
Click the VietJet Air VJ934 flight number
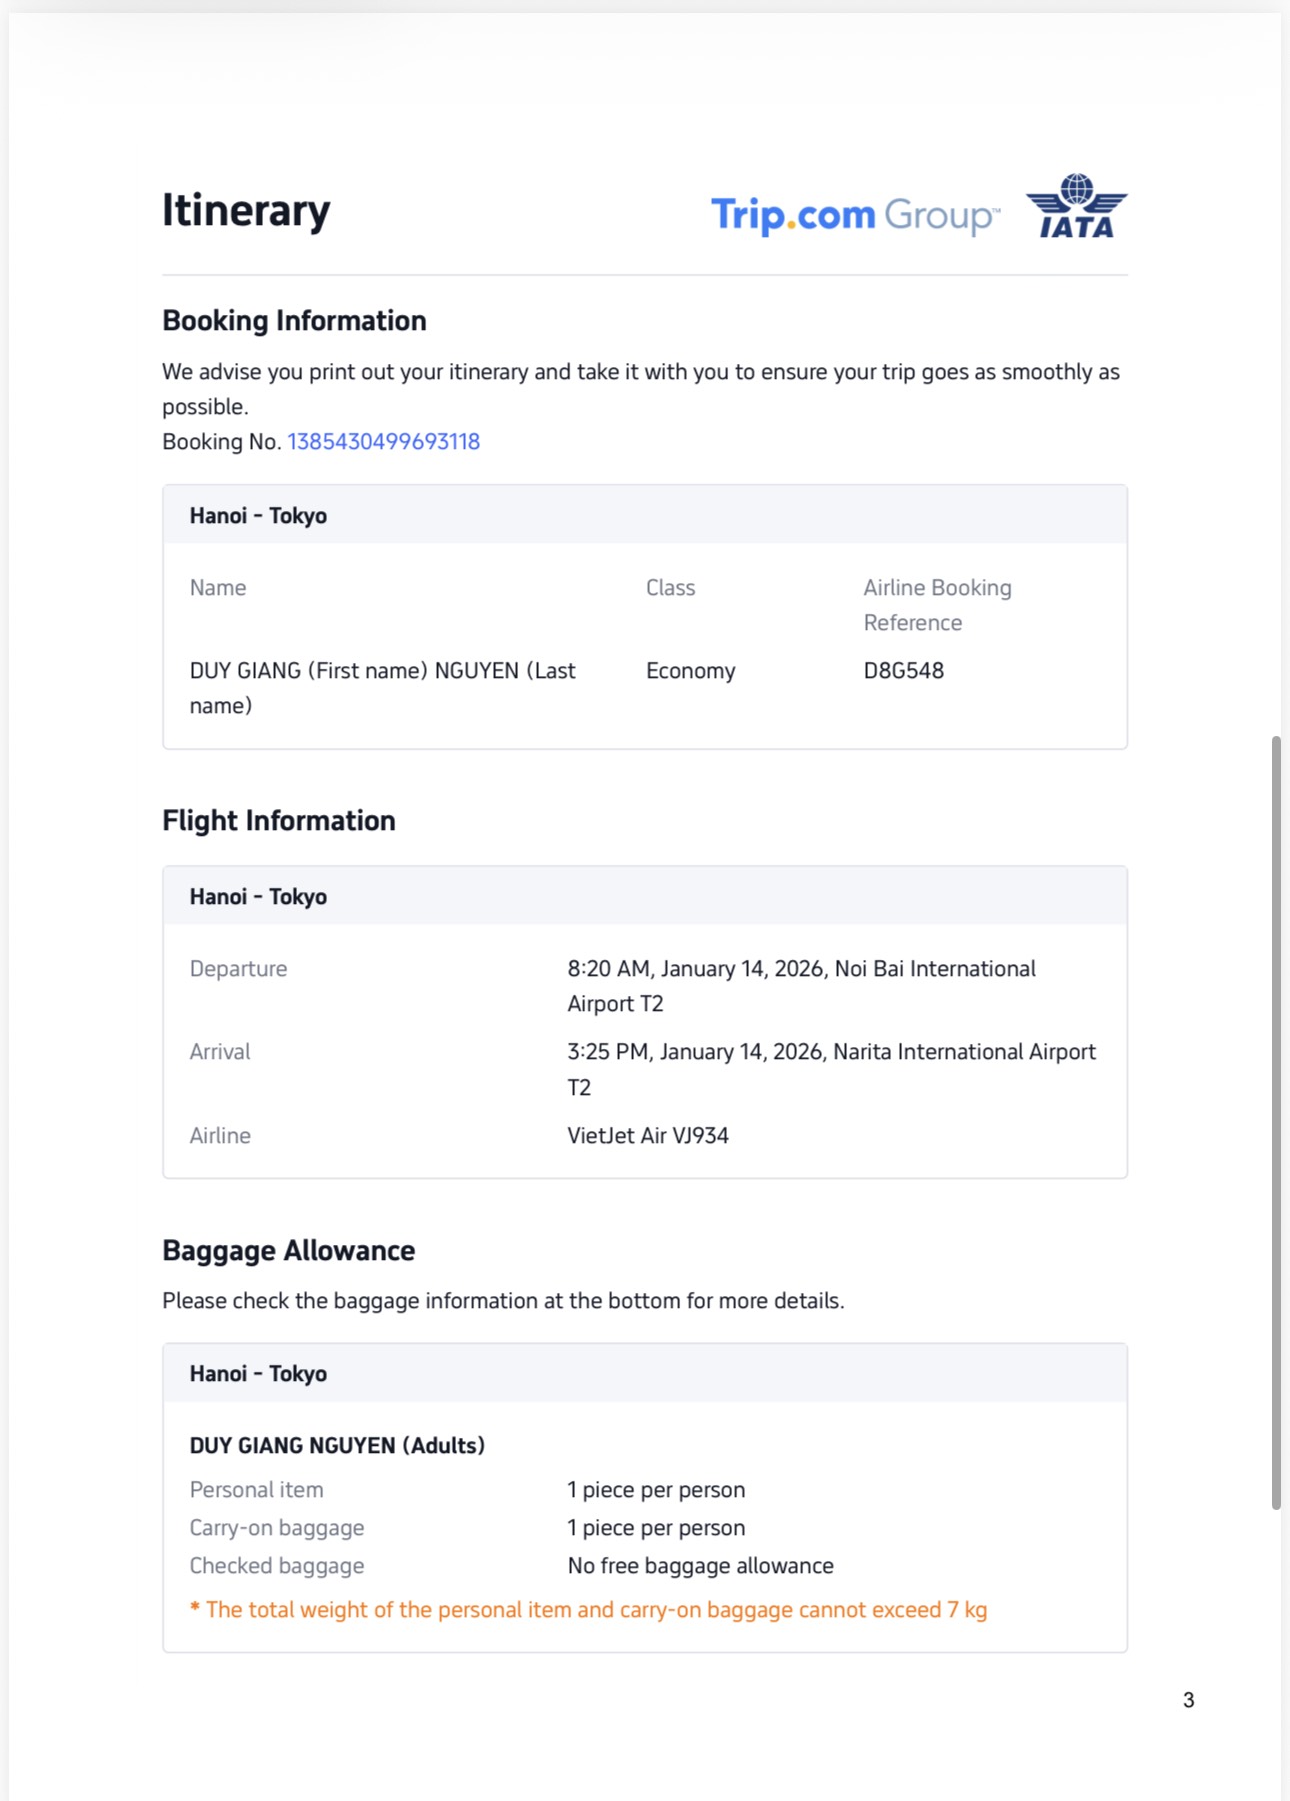tap(647, 1136)
